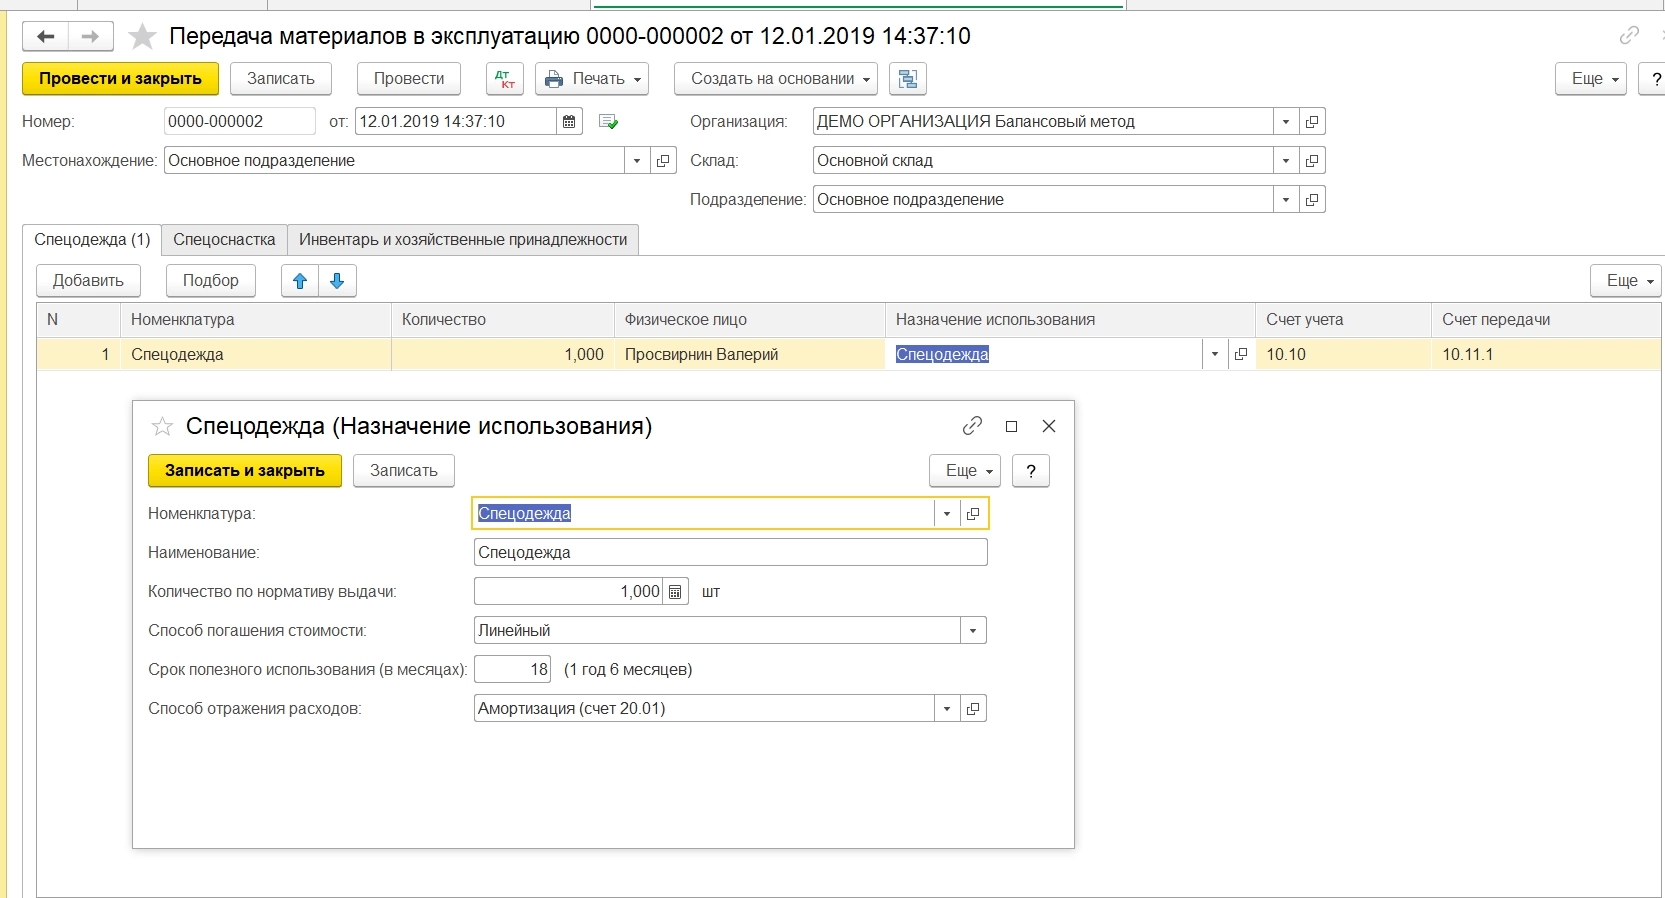This screenshot has width=1665, height=898.
Task: Click the back navigation arrow
Action: pos(45,37)
